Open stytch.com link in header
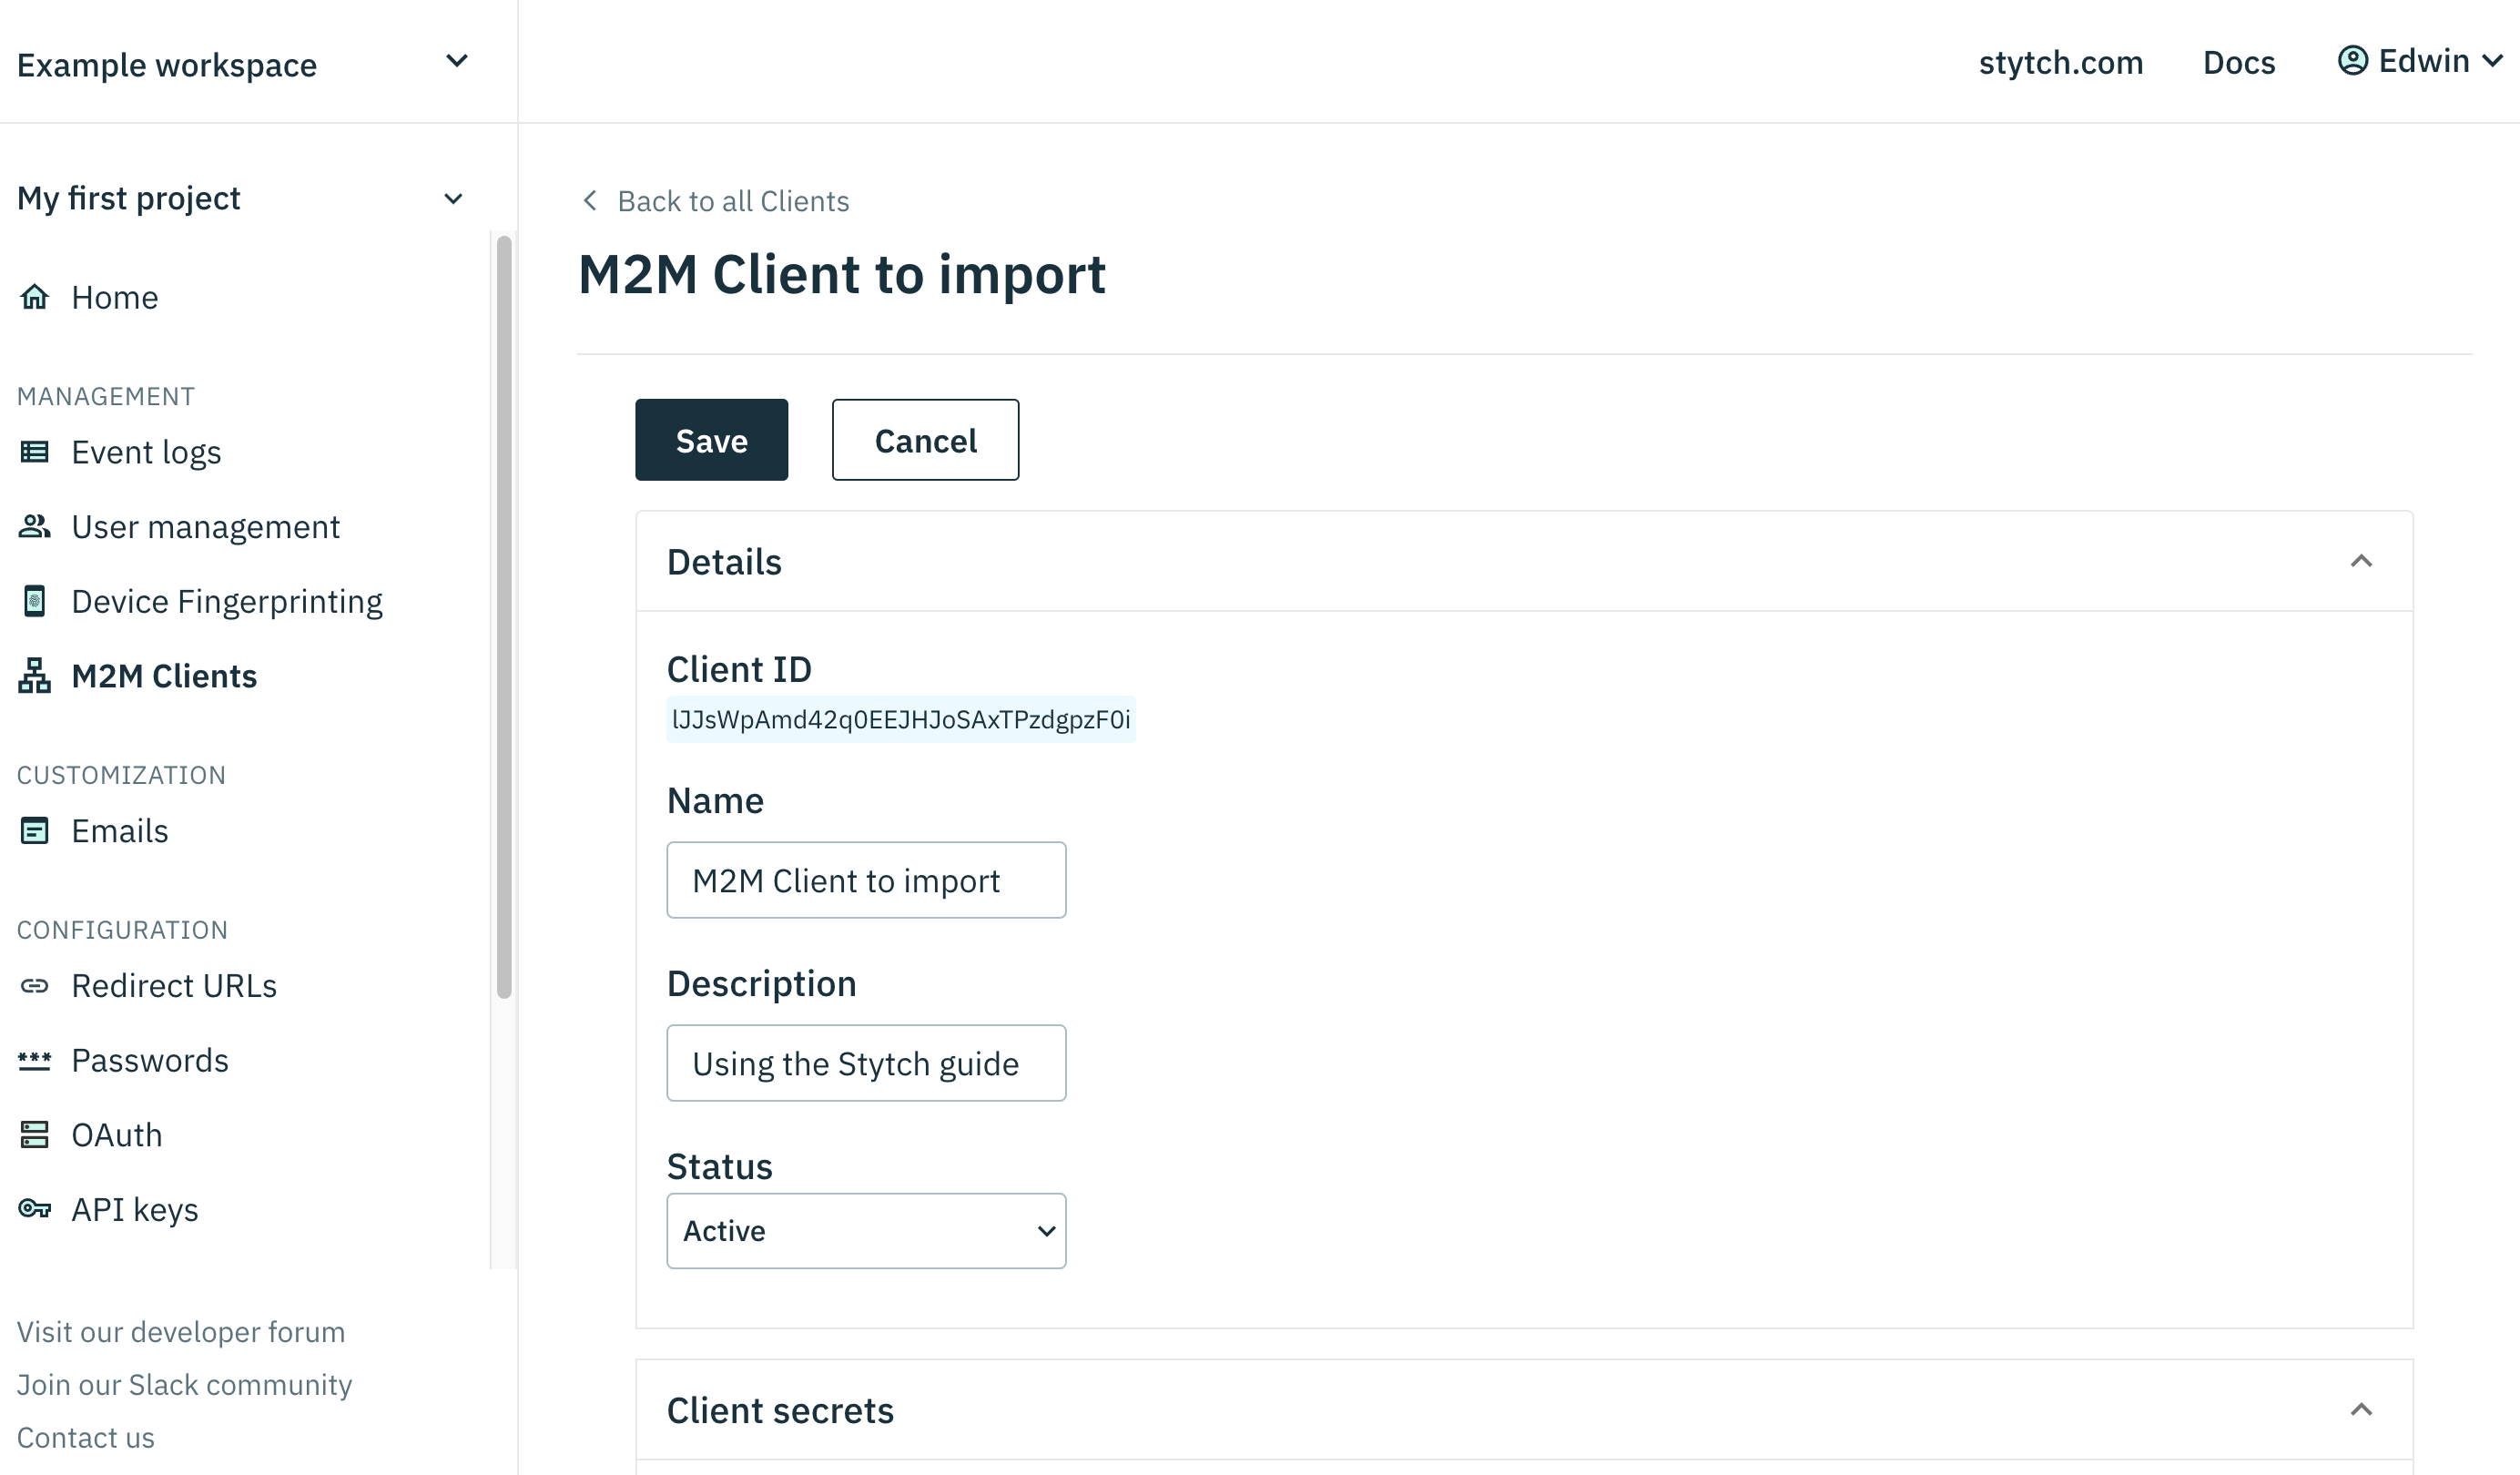 pos(2060,62)
